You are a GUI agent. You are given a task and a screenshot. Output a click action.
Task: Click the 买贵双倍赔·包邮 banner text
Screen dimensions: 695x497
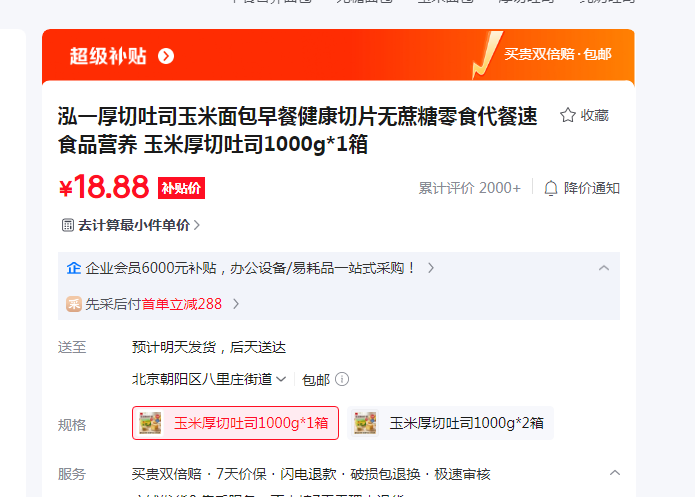tap(558, 54)
